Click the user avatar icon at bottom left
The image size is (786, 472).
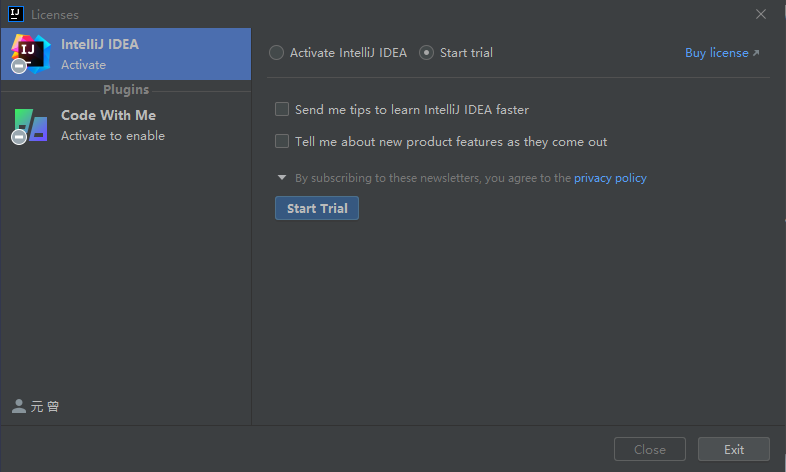(18, 406)
